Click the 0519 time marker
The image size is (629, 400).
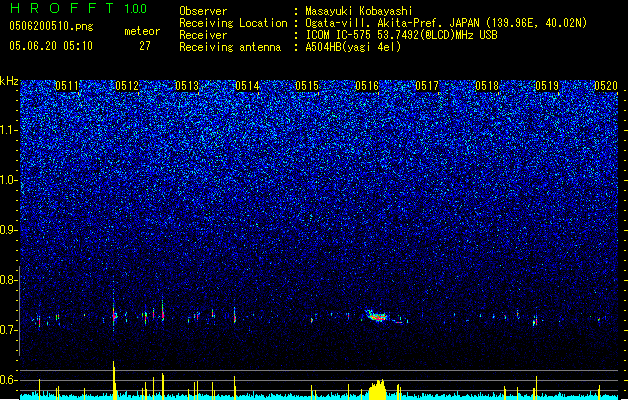tap(547, 86)
